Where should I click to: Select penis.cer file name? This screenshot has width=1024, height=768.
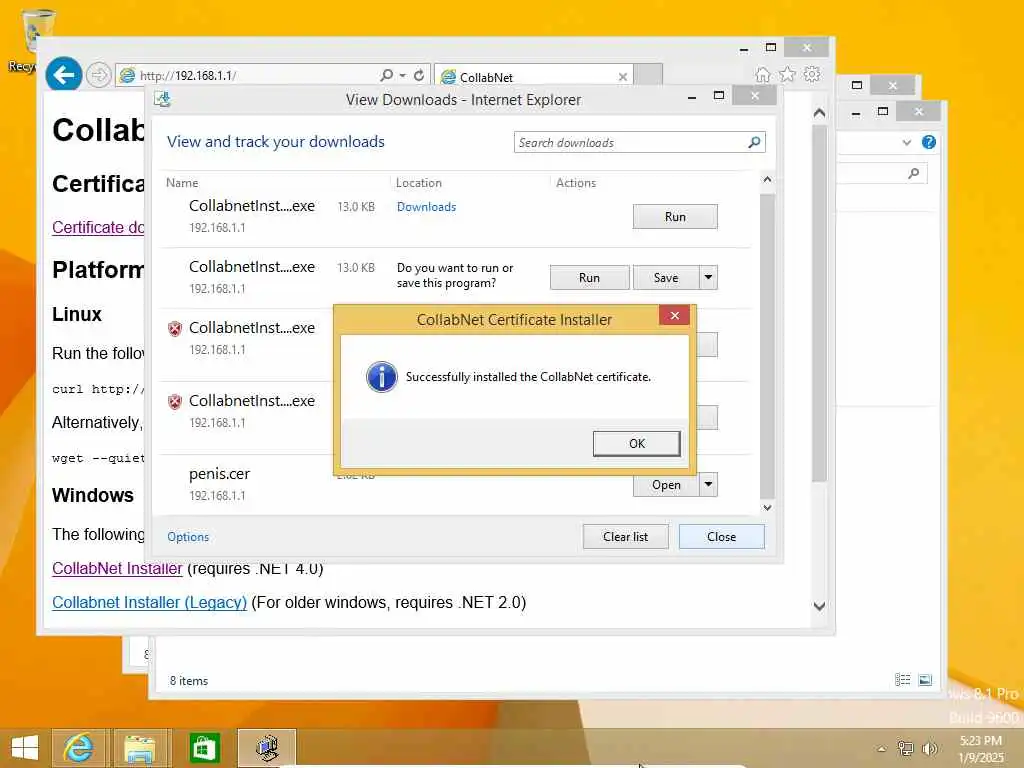[x=219, y=474]
